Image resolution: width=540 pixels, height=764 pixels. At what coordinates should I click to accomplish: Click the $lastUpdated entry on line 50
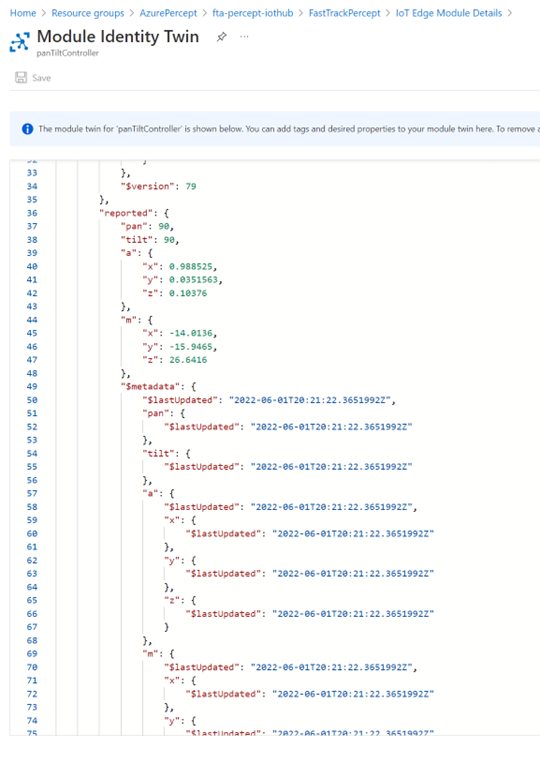click(x=269, y=400)
